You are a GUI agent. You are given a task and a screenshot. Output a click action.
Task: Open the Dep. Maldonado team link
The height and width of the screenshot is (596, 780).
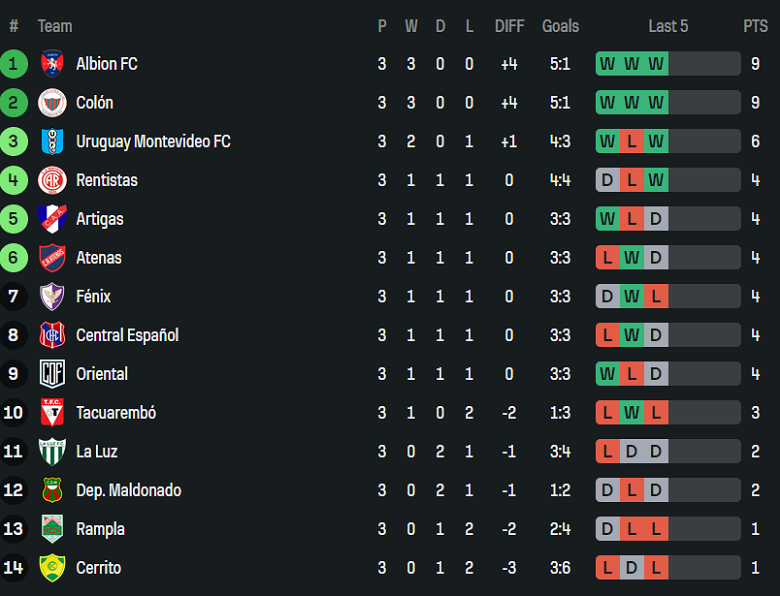tap(128, 491)
